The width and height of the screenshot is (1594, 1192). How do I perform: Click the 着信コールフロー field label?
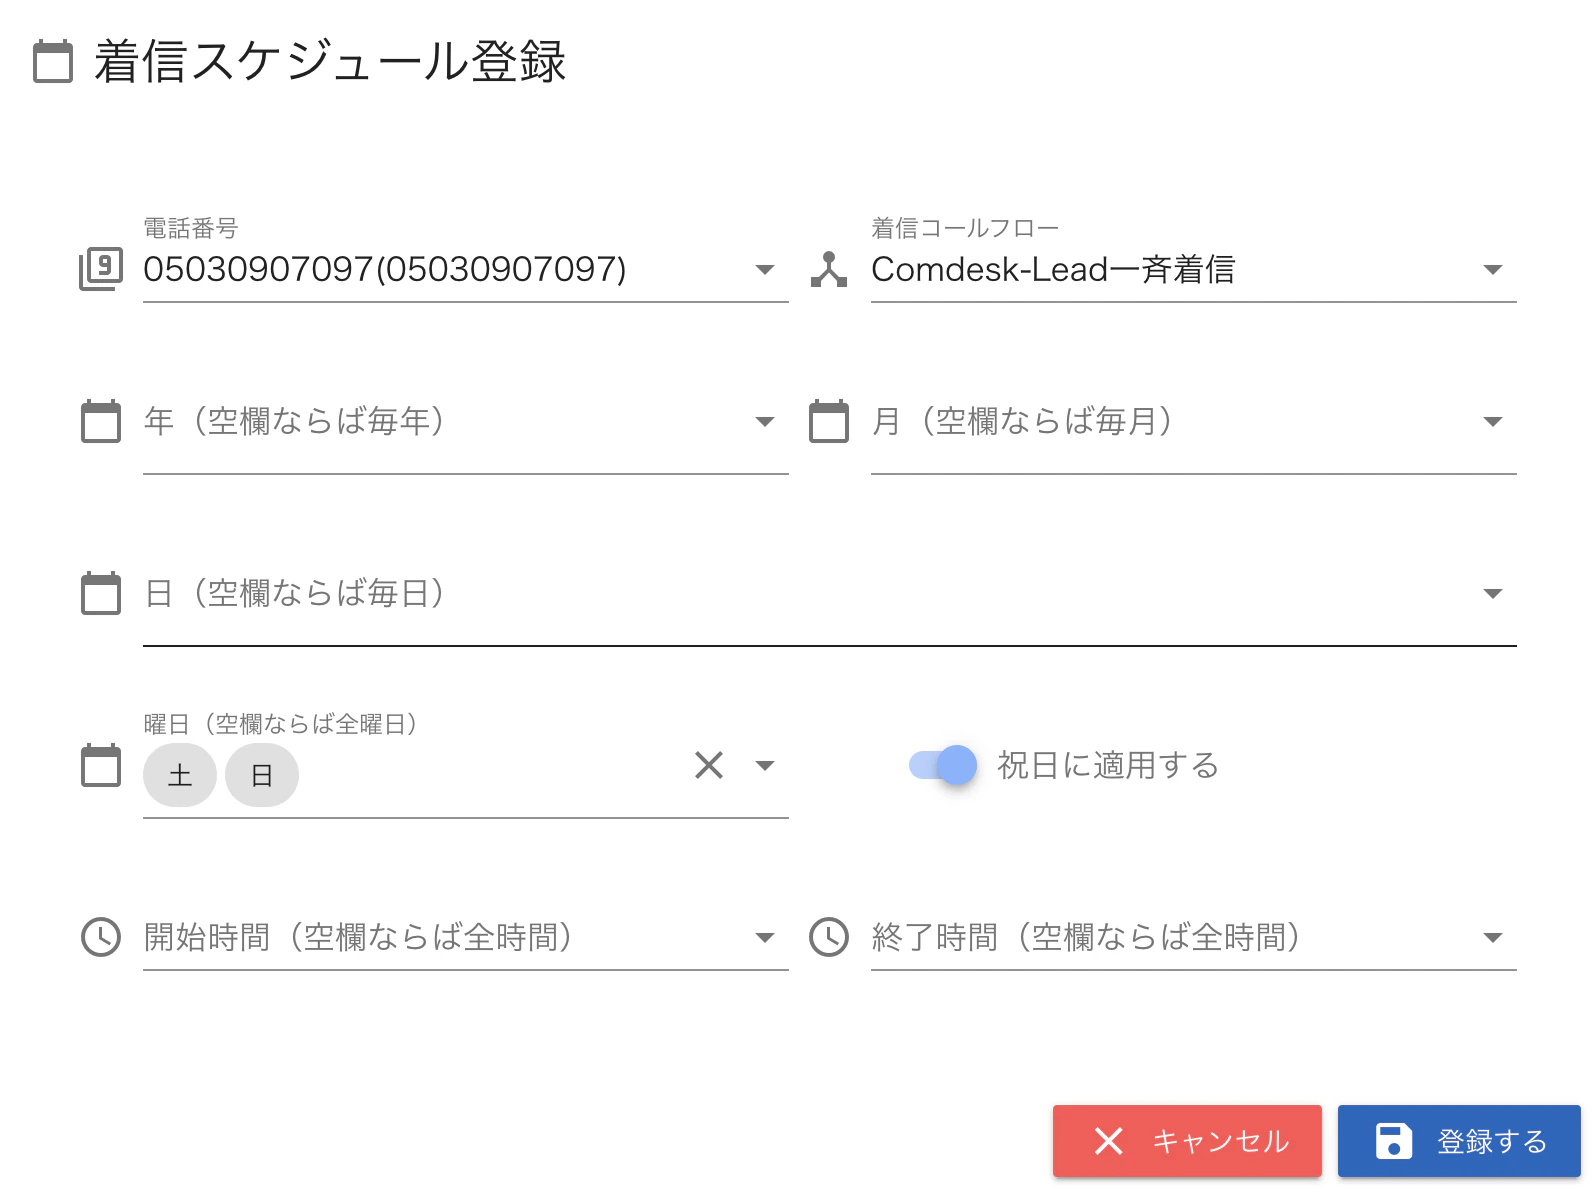tap(965, 228)
